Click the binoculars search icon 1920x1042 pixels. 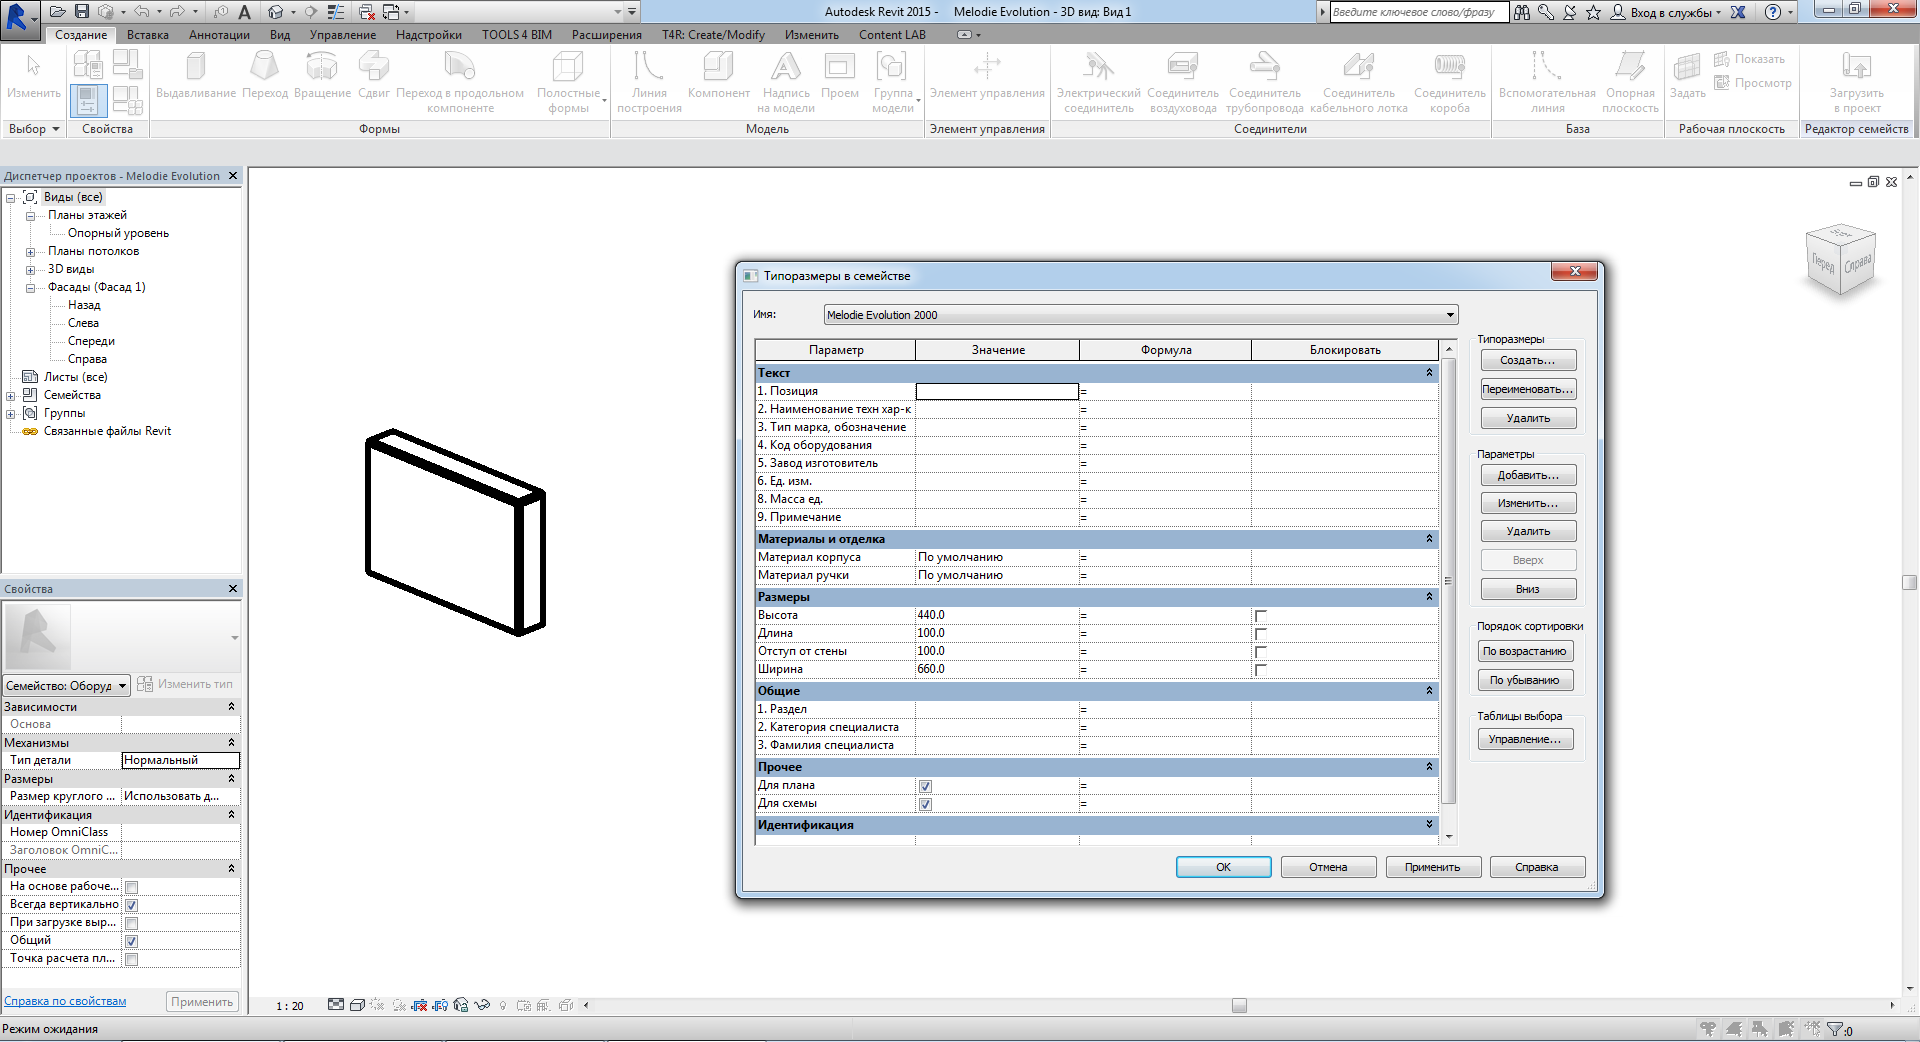click(1522, 12)
